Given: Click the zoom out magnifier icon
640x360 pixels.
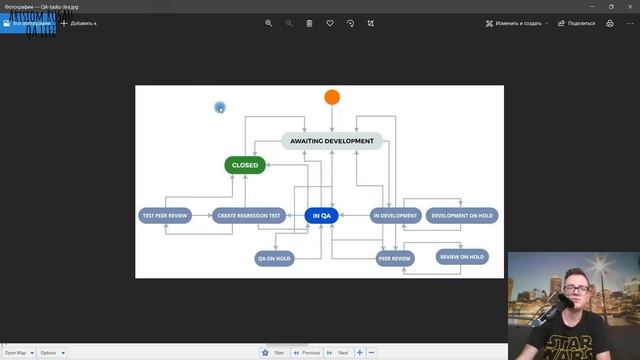Looking at the screenshot, I should click(x=289, y=23).
